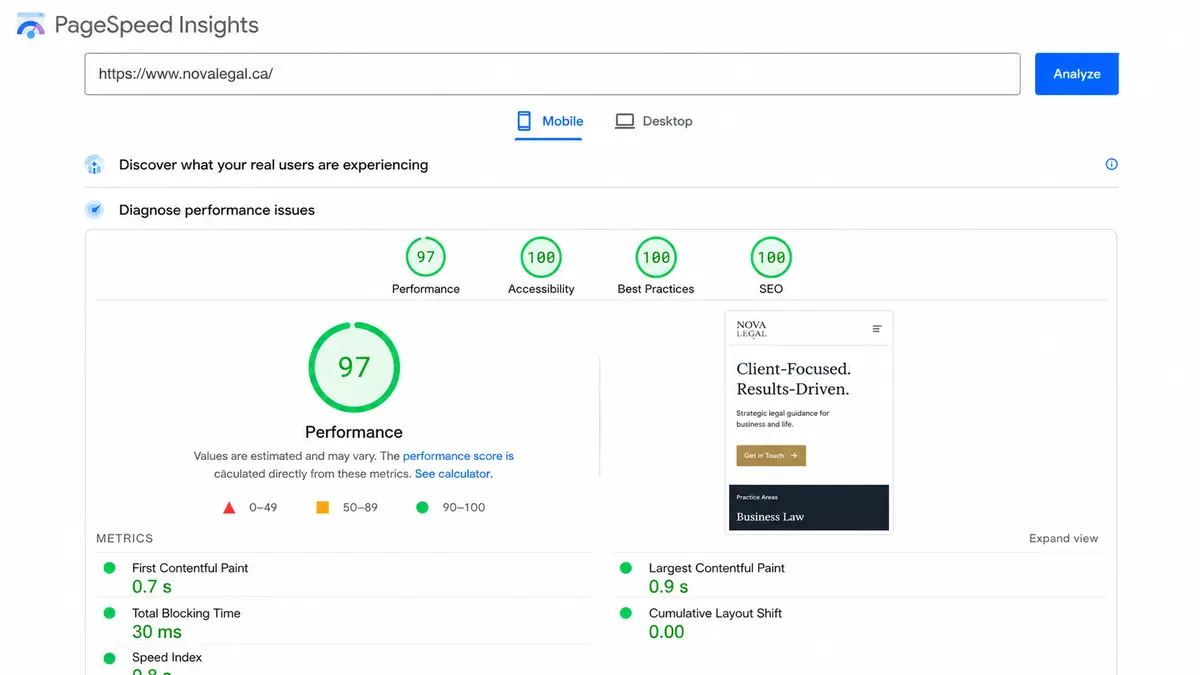Click the green dot beside Total Blocking Time
The width and height of the screenshot is (1200, 675).
tap(110, 613)
